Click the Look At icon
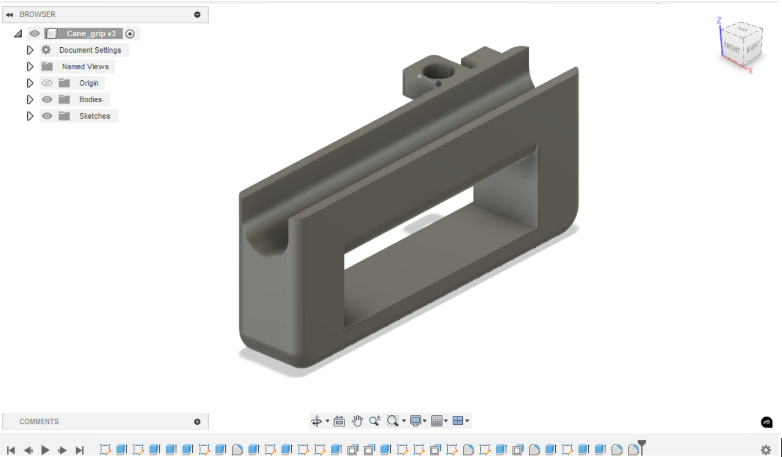Image resolution: width=782 pixels, height=457 pixels. [339, 421]
